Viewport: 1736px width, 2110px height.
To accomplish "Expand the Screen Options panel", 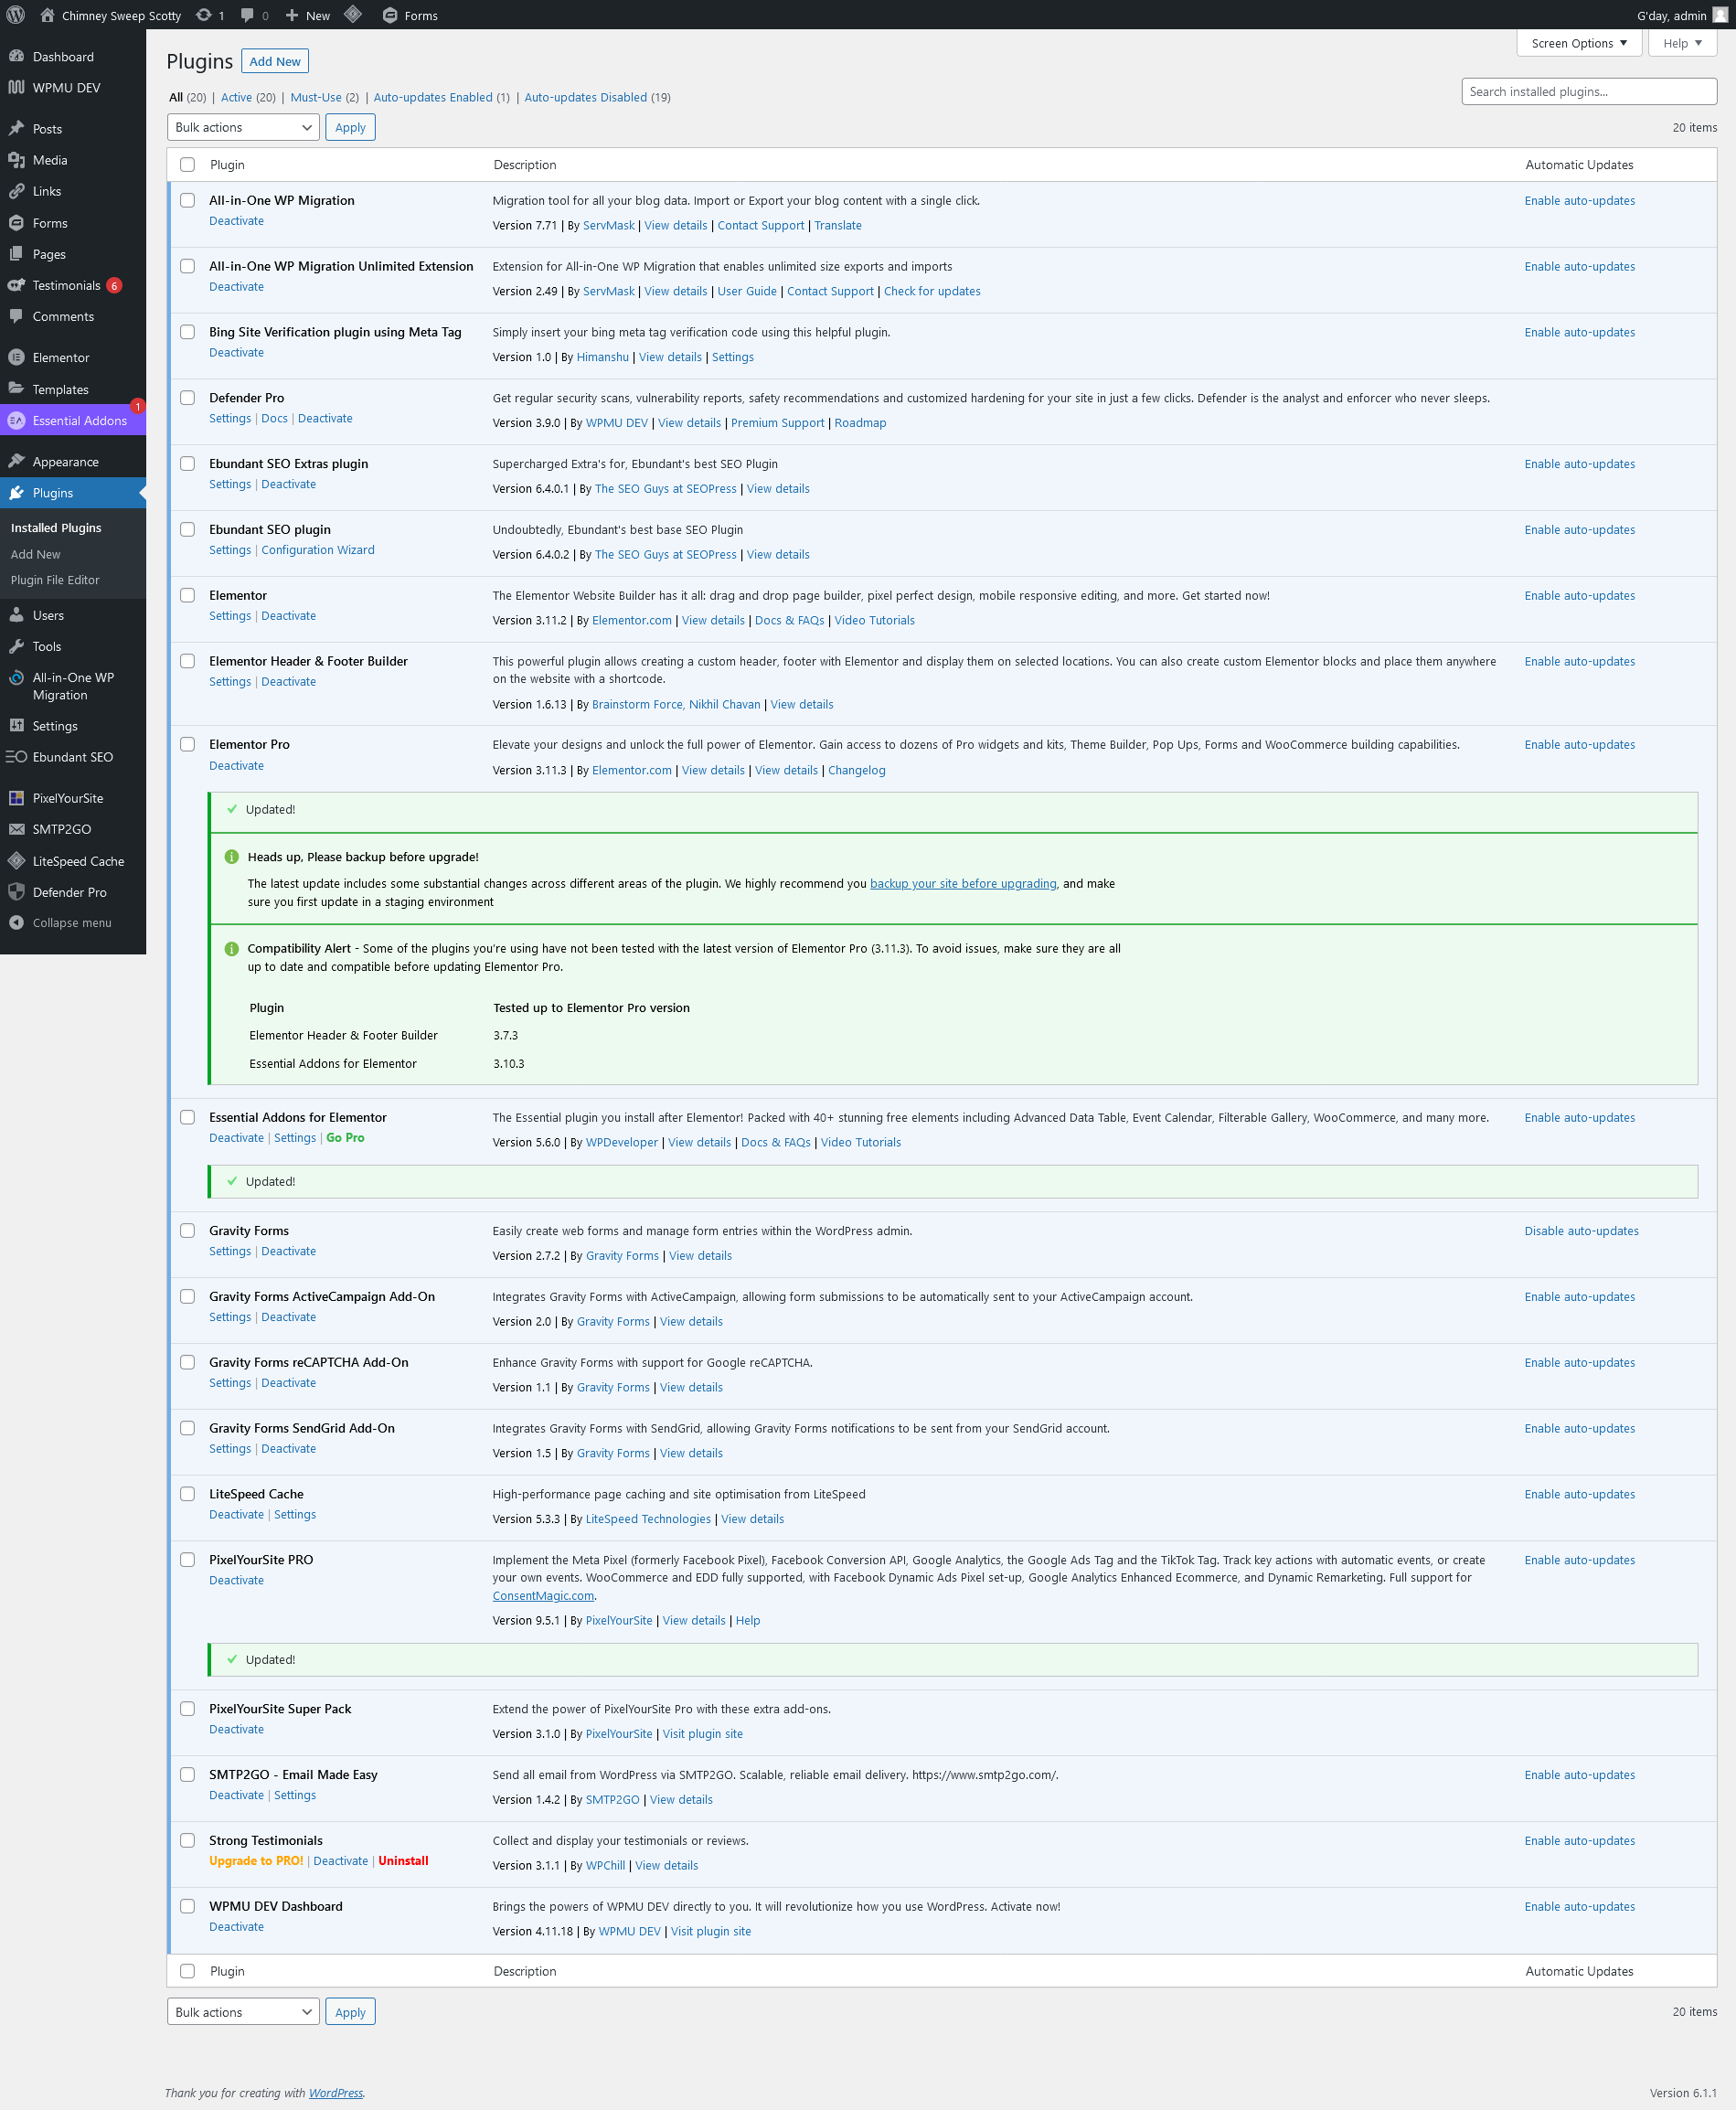I will coord(1578,43).
